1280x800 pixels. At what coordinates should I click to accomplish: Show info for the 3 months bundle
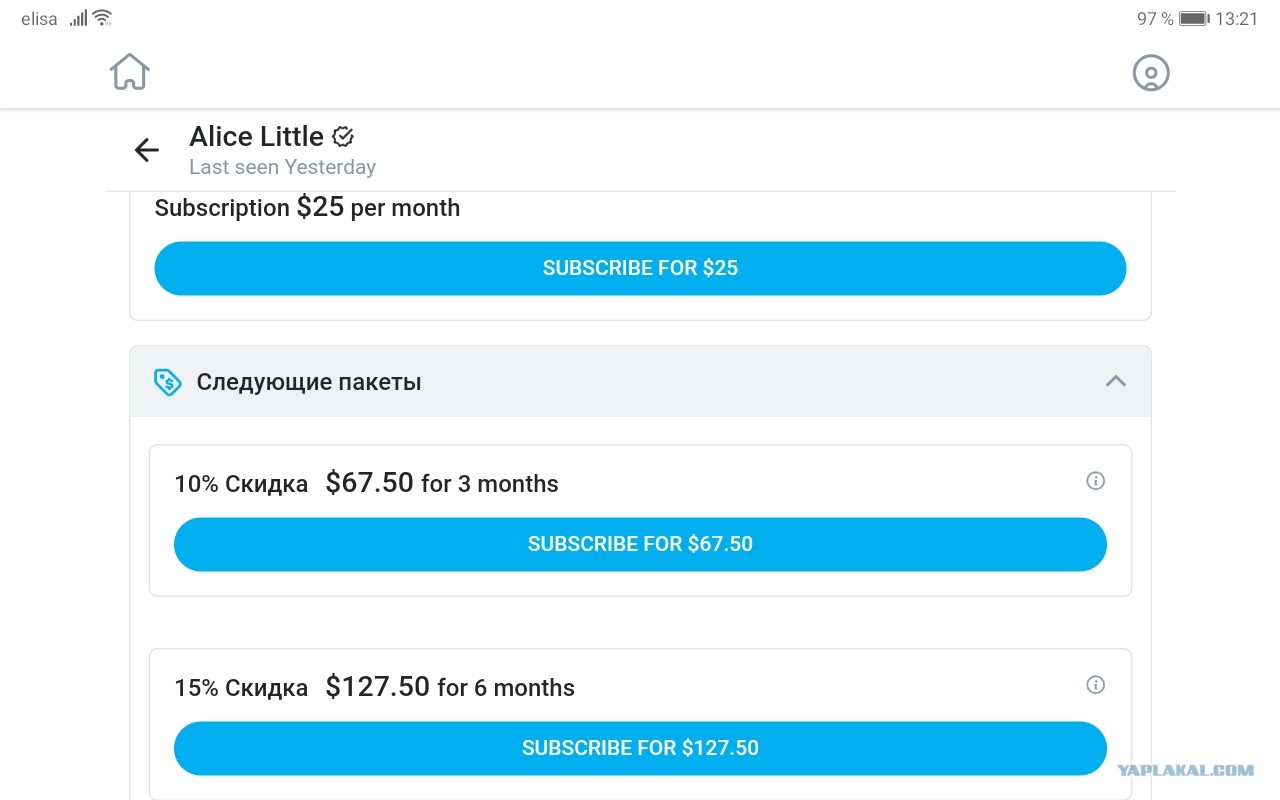tap(1096, 481)
